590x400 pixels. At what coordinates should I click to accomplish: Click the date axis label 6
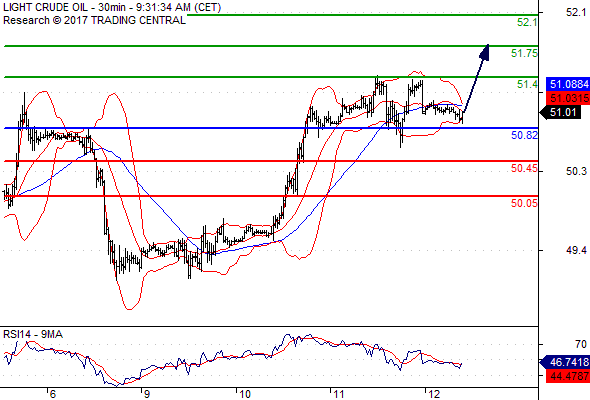click(52, 394)
